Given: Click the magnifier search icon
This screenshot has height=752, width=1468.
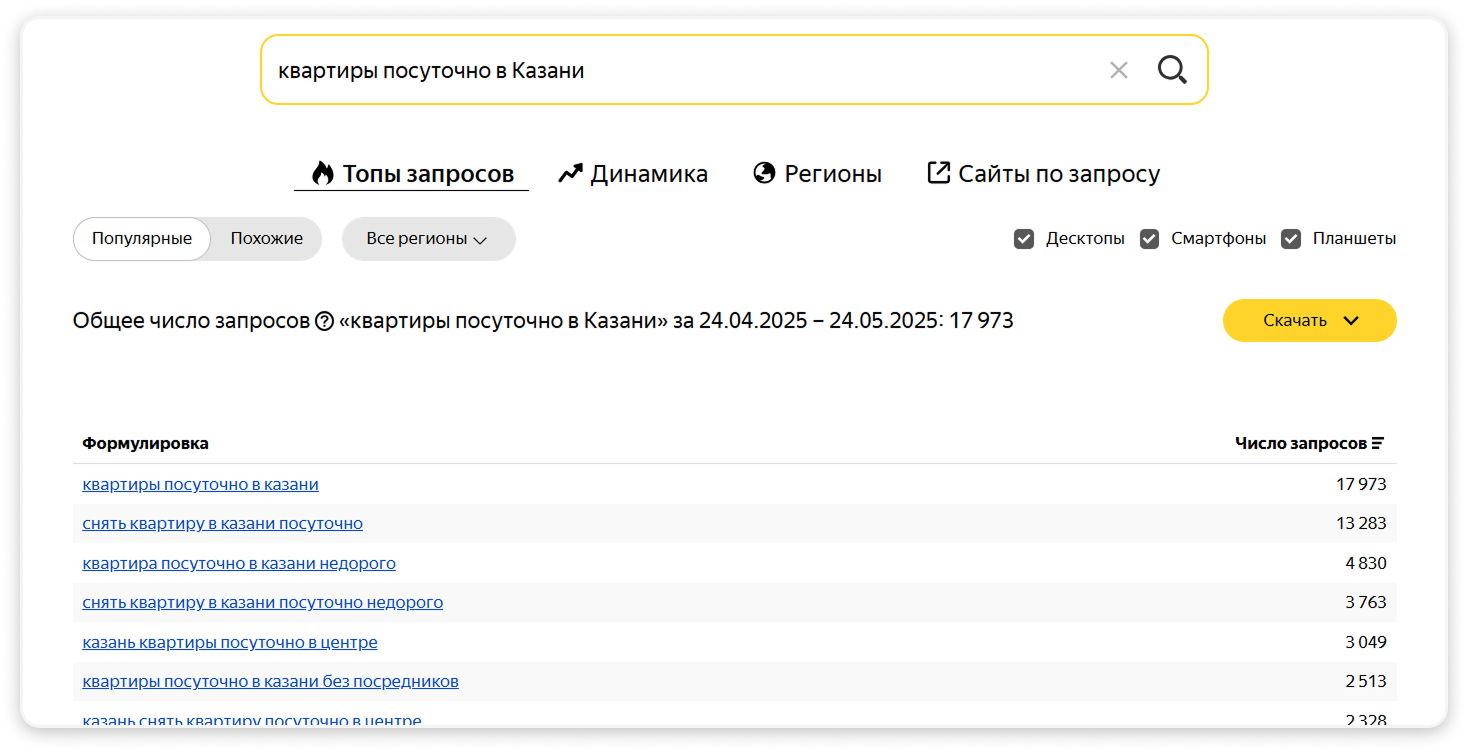Looking at the screenshot, I should pos(1171,69).
